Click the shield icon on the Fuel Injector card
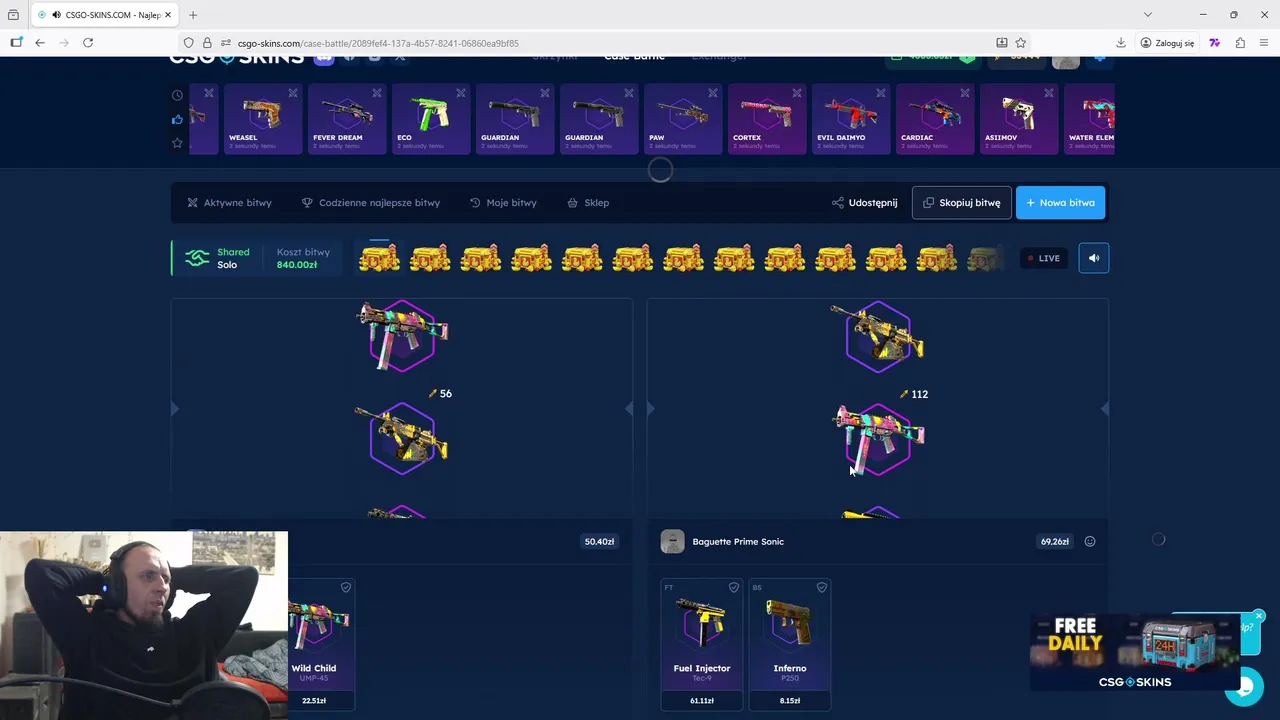This screenshot has width=1280, height=720. [734, 587]
